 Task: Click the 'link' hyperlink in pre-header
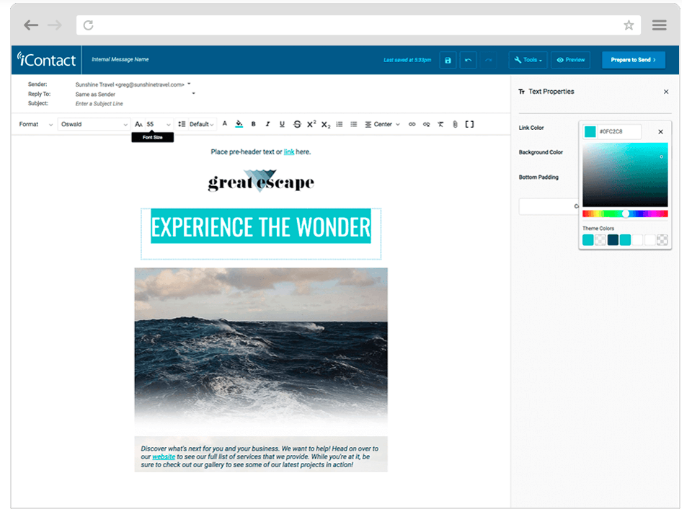(x=289, y=152)
